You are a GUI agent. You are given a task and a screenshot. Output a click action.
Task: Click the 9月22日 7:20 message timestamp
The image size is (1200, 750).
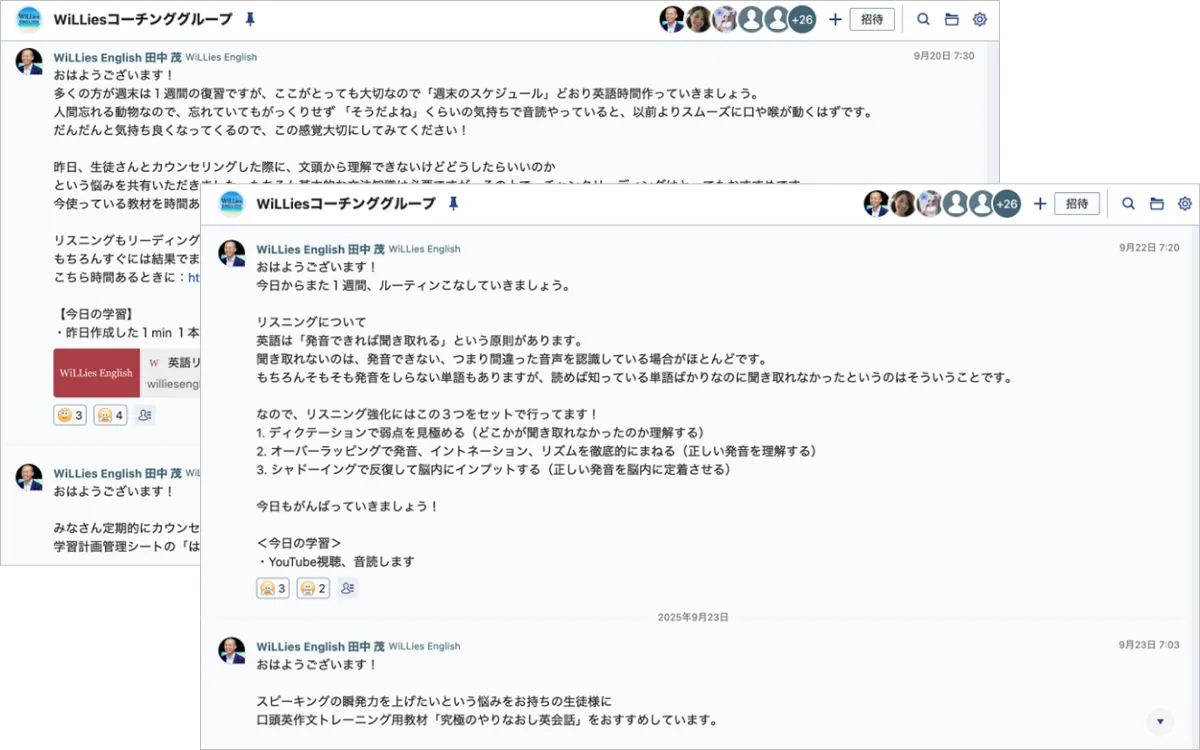click(1149, 248)
